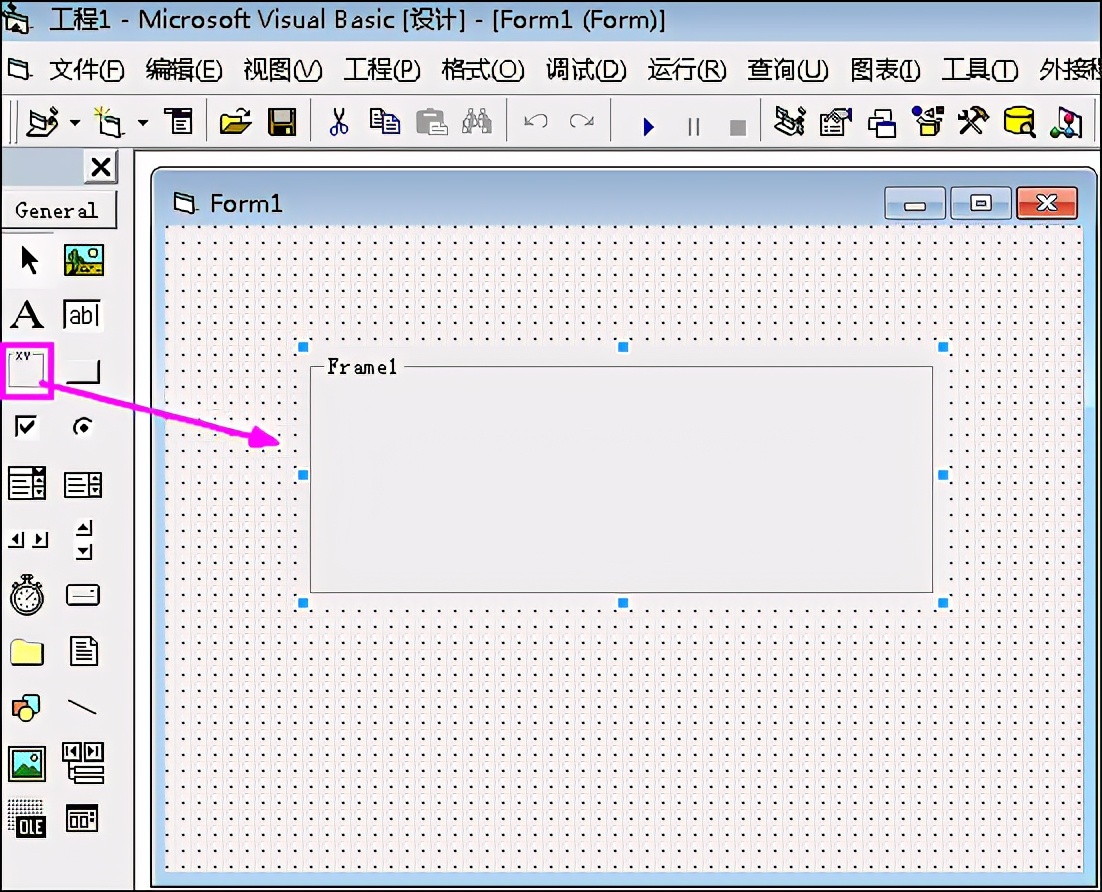Open the 图表(I) menu

pyautogui.click(x=885, y=70)
